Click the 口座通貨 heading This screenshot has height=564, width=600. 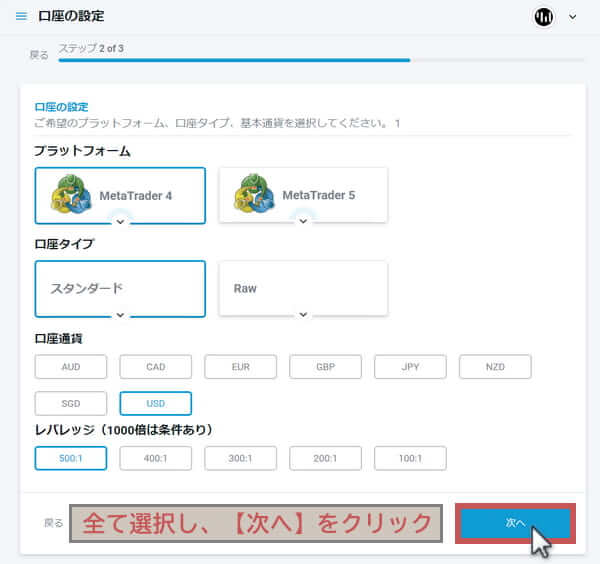tap(58, 338)
